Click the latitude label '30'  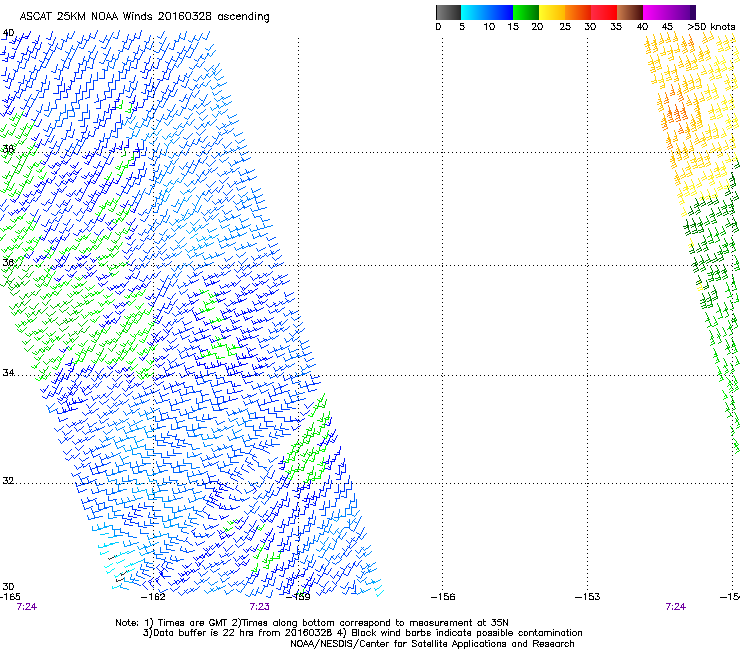(x=8, y=586)
